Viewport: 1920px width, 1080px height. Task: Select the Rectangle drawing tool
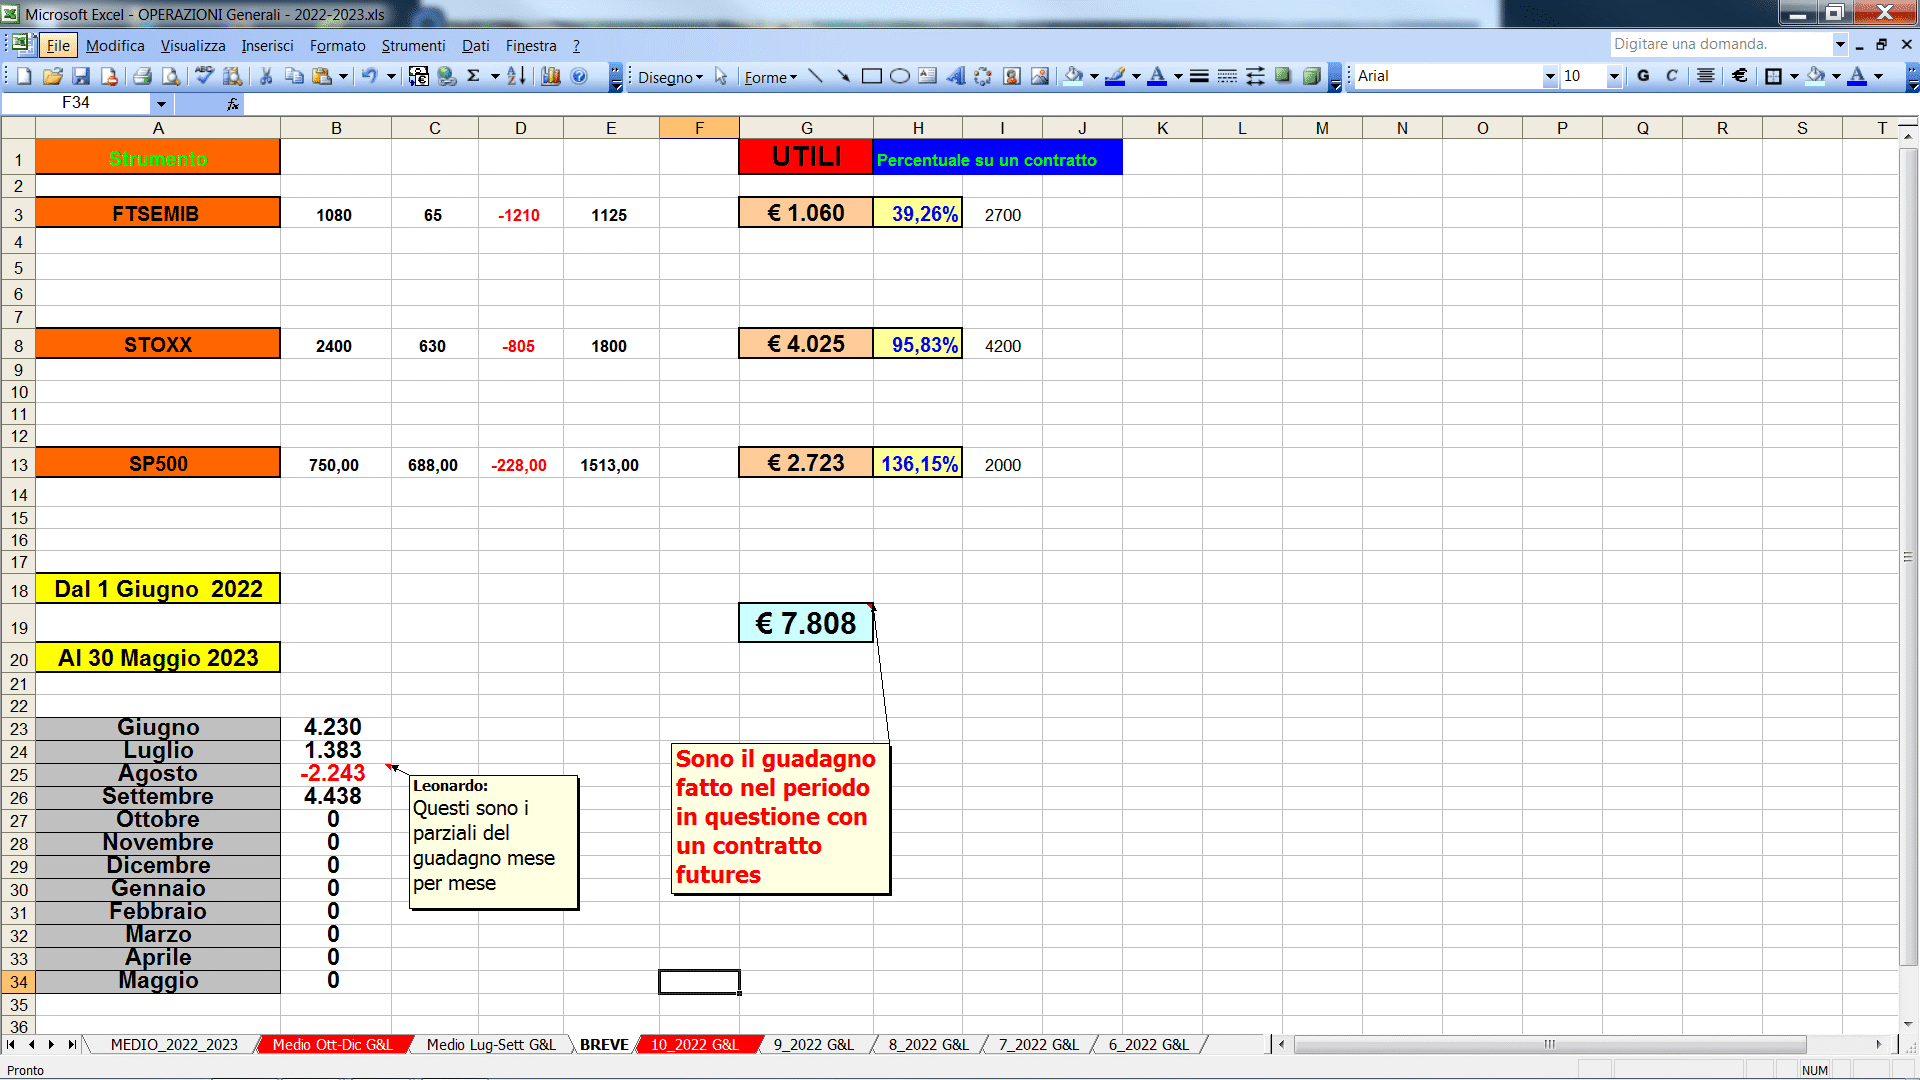point(872,76)
